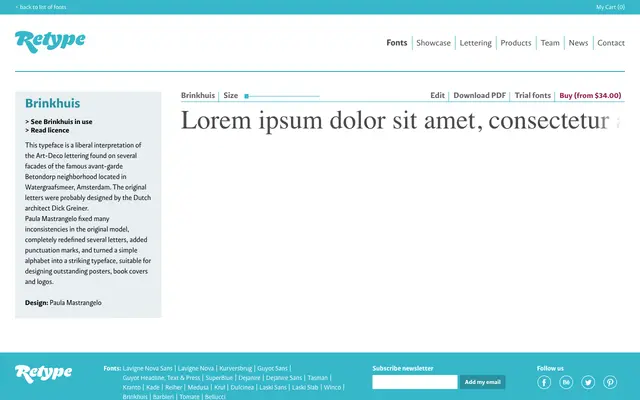Image resolution: width=640 pixels, height=400 pixels.
Task: Open the Behance icon under Follow us
Action: tap(566, 382)
